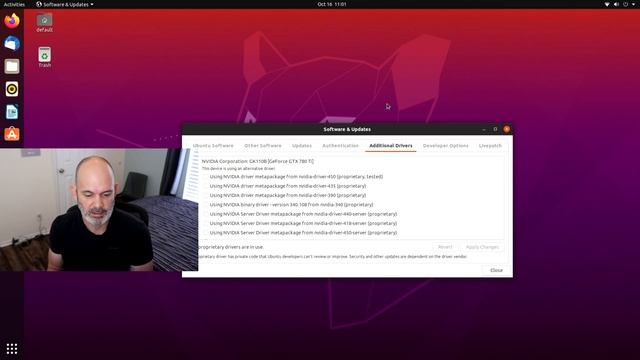This screenshot has height=360, width=640.
Task: Click 'NVIDIA Corporation: GK110B [GeForce GTX 780 Ti]' text
Action: (x=258, y=161)
